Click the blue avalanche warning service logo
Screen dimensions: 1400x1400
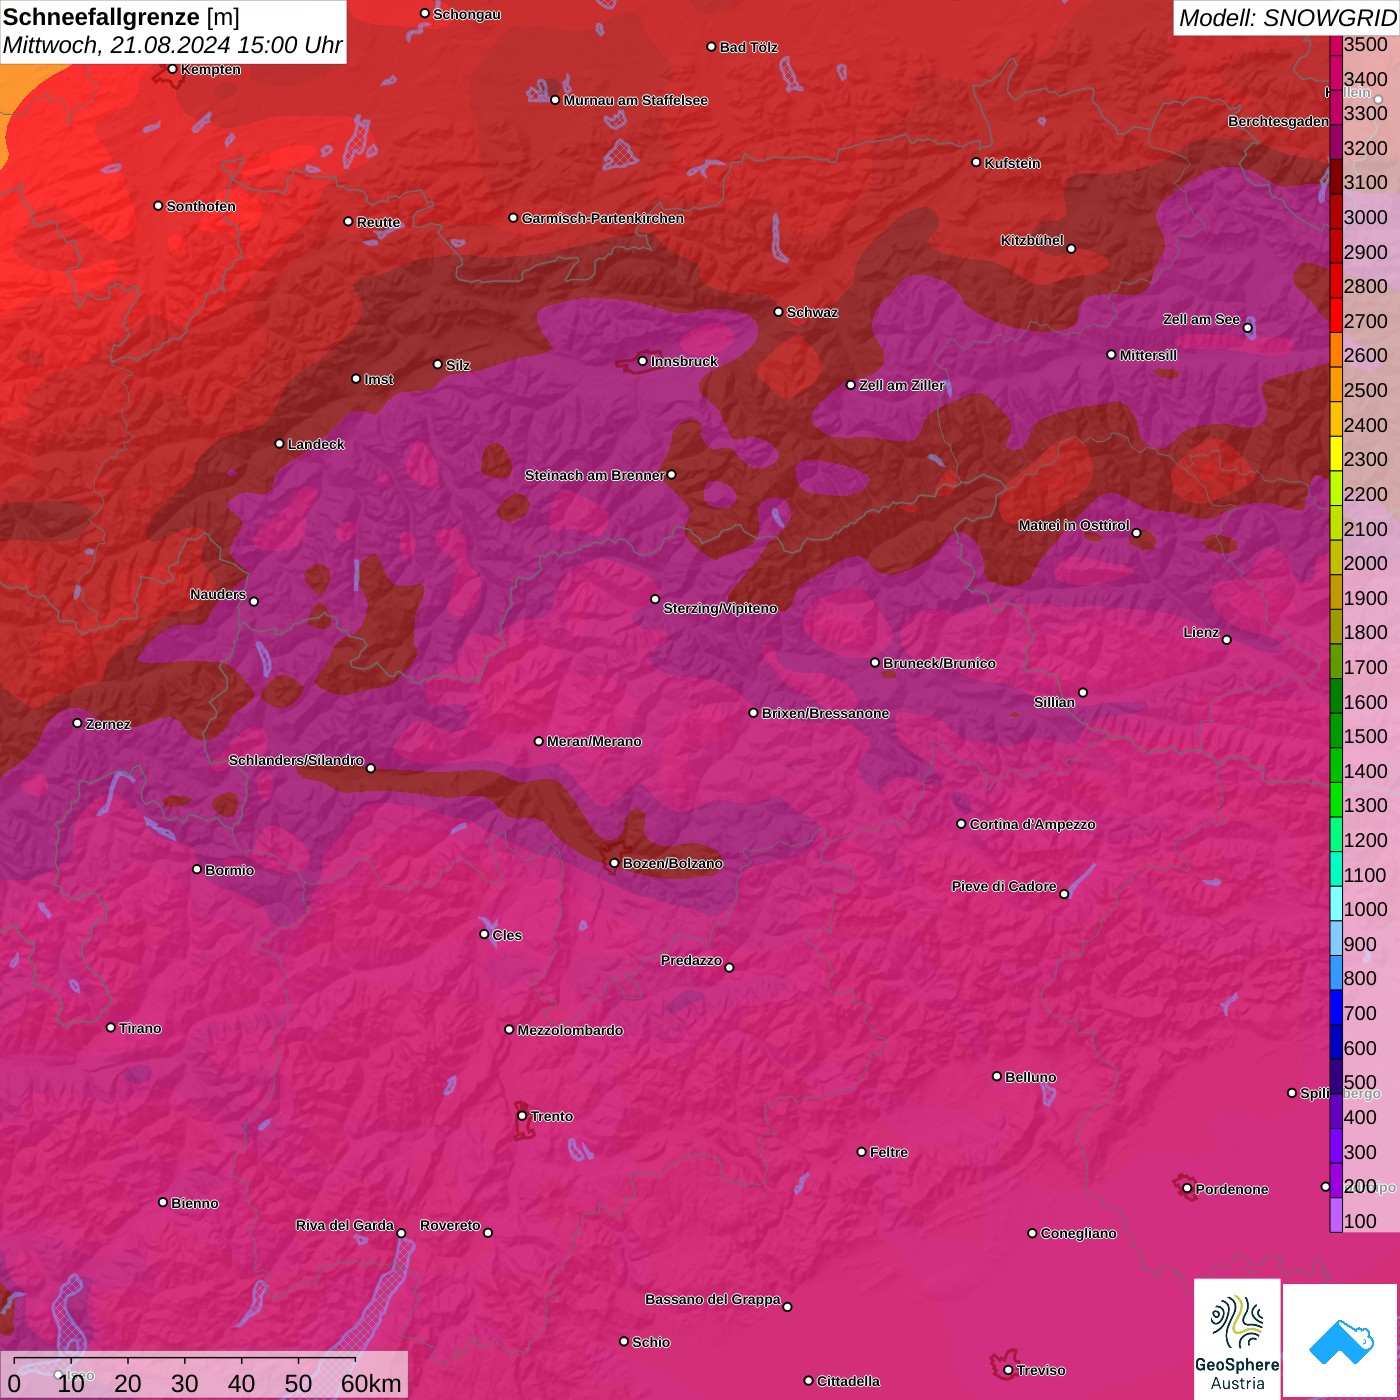click(1341, 1340)
